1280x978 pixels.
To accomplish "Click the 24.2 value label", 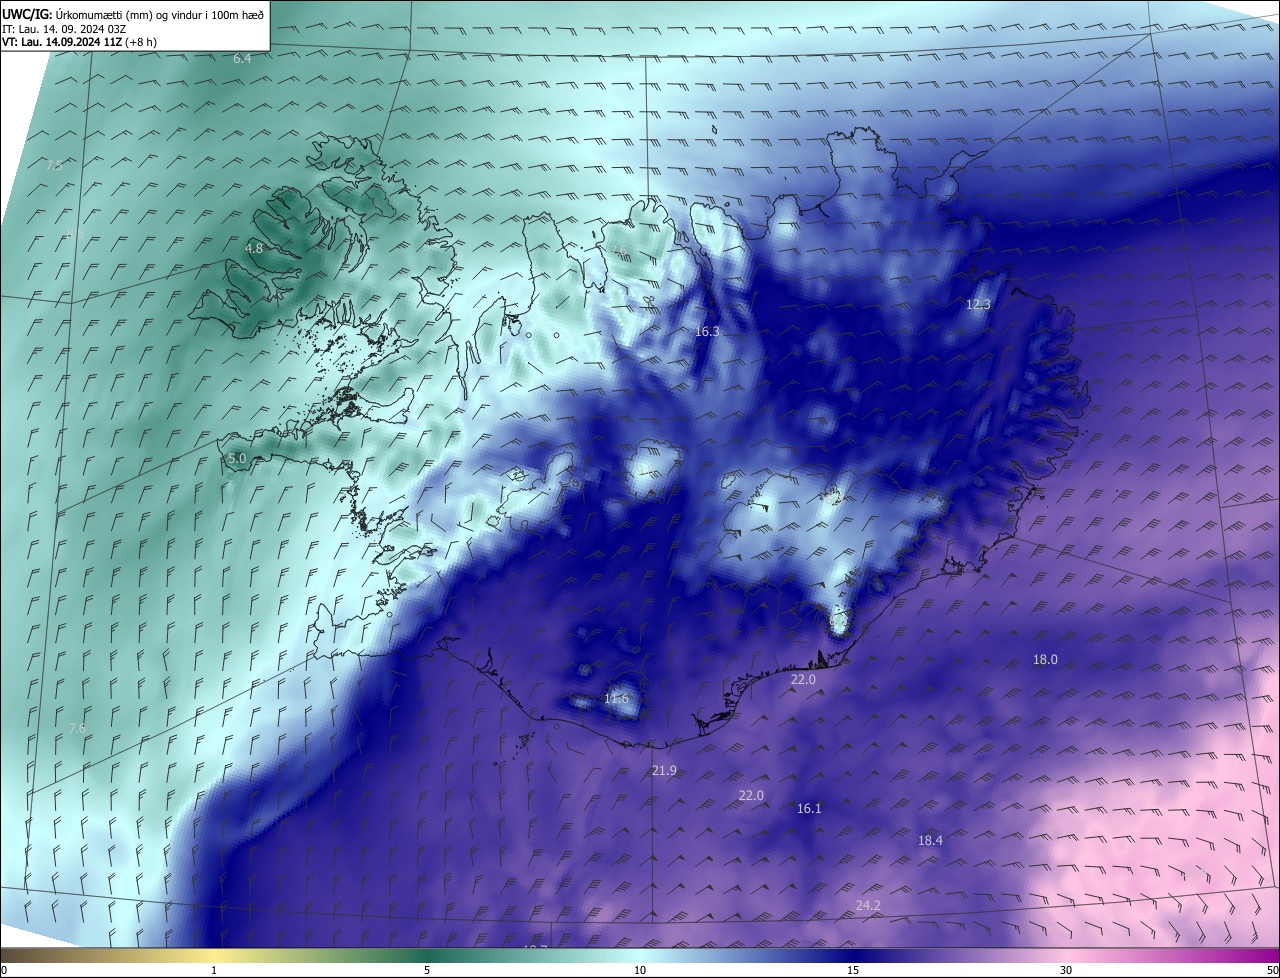I will 868,905.
